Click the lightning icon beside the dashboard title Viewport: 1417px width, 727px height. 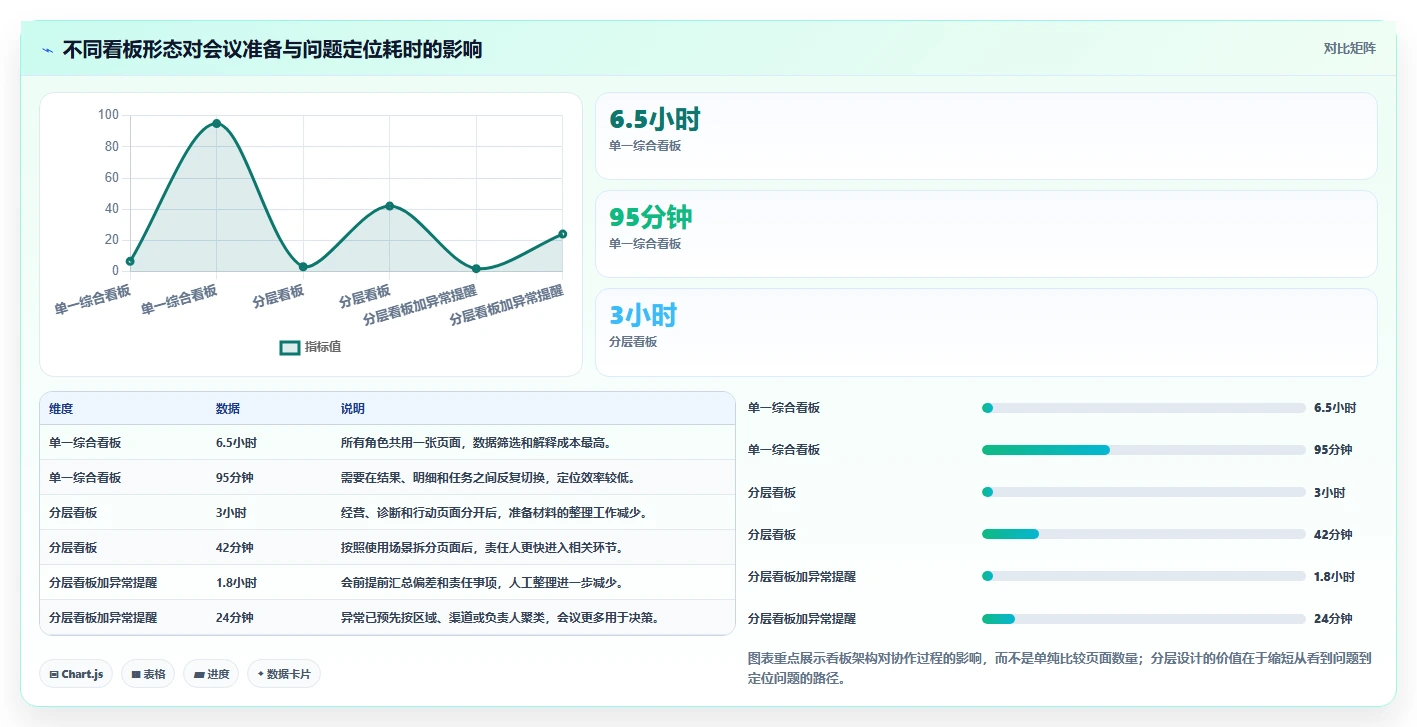tap(48, 49)
